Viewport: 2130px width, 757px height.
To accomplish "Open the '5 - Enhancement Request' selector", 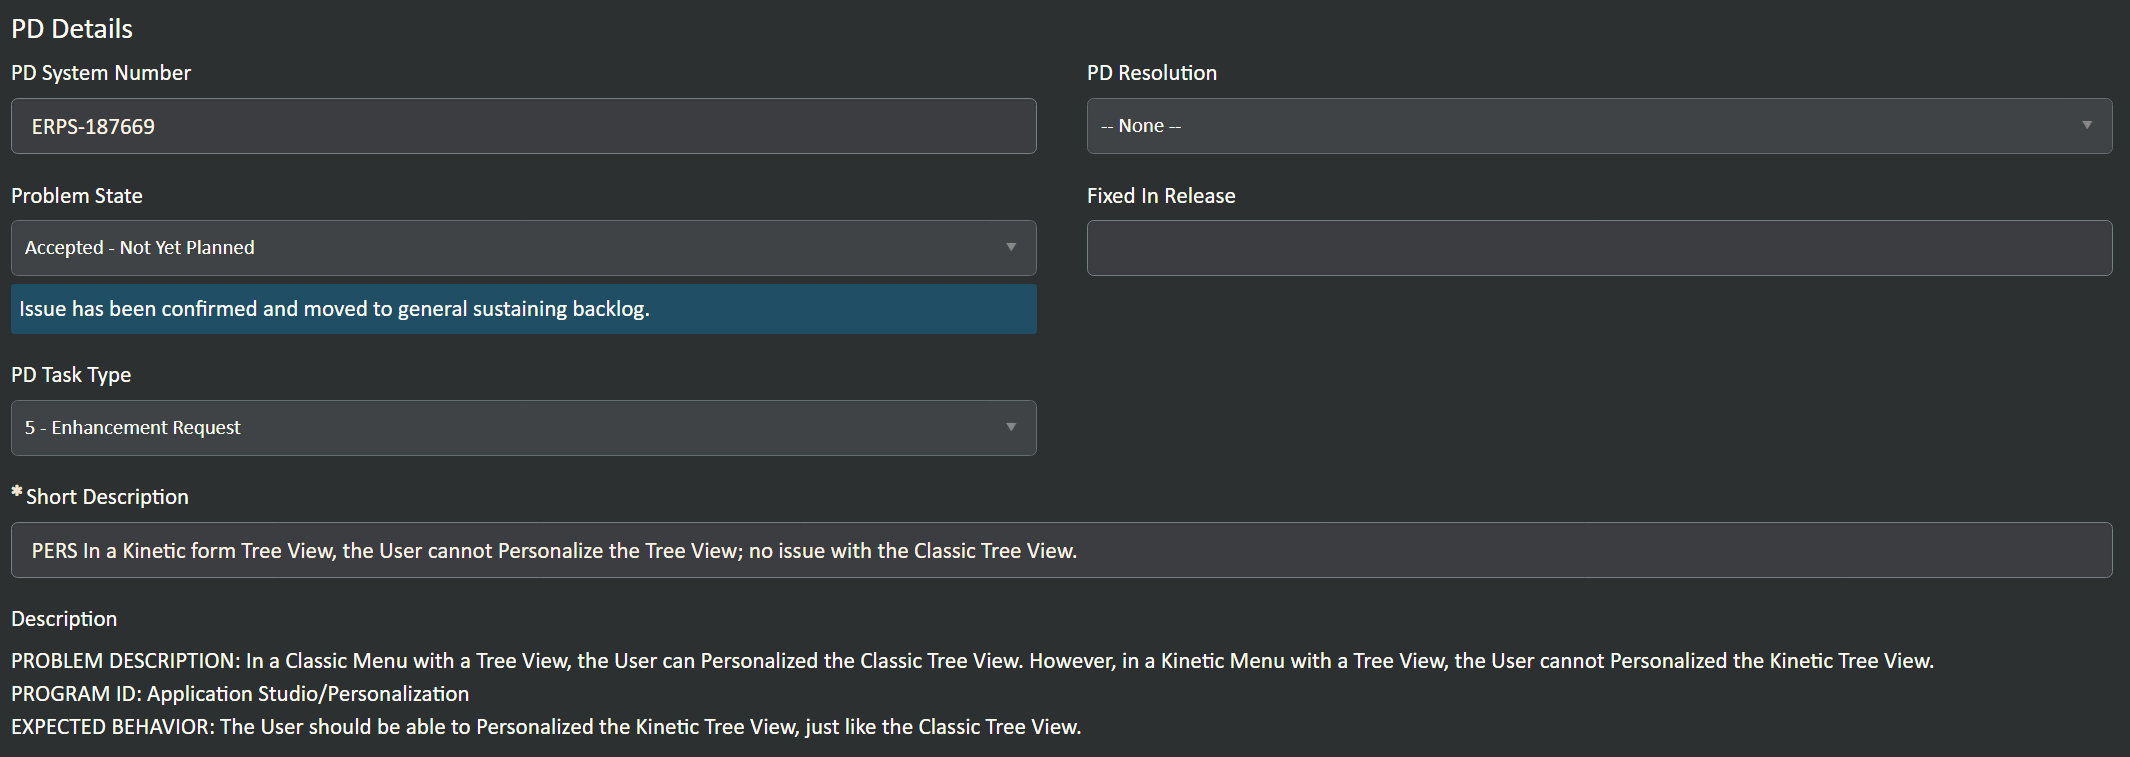I will tap(522, 428).
